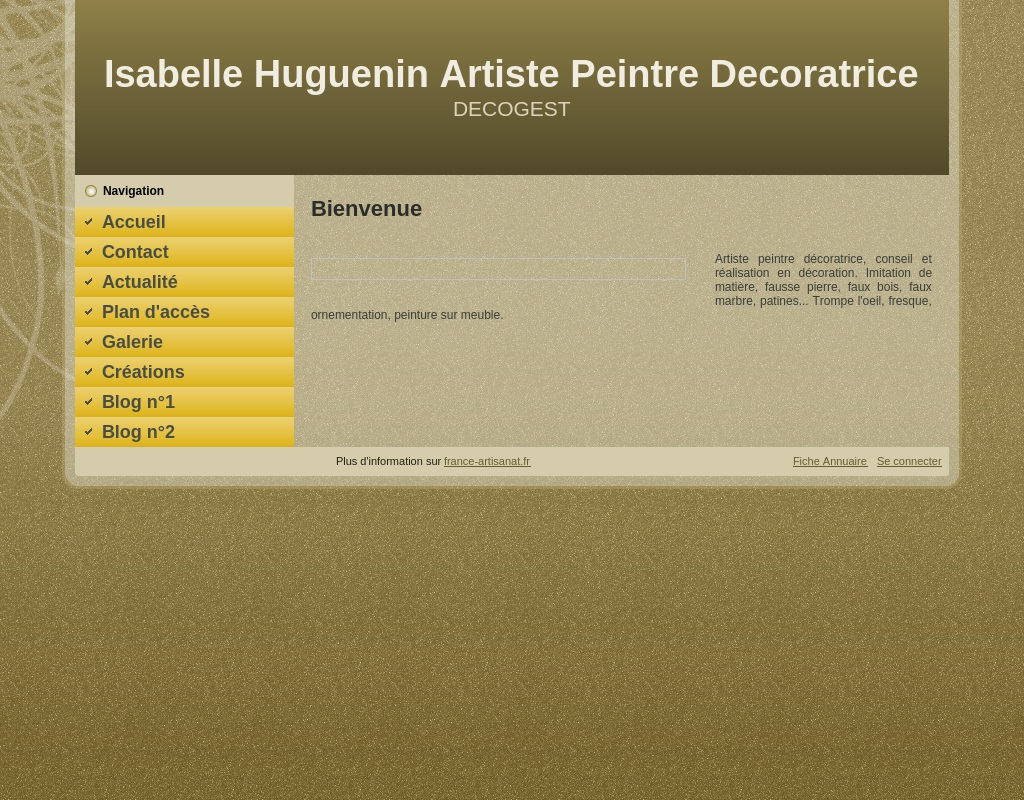This screenshot has height=800, width=1024.
Task: Click the checkmark icon beside Créations
Action: [89, 372]
